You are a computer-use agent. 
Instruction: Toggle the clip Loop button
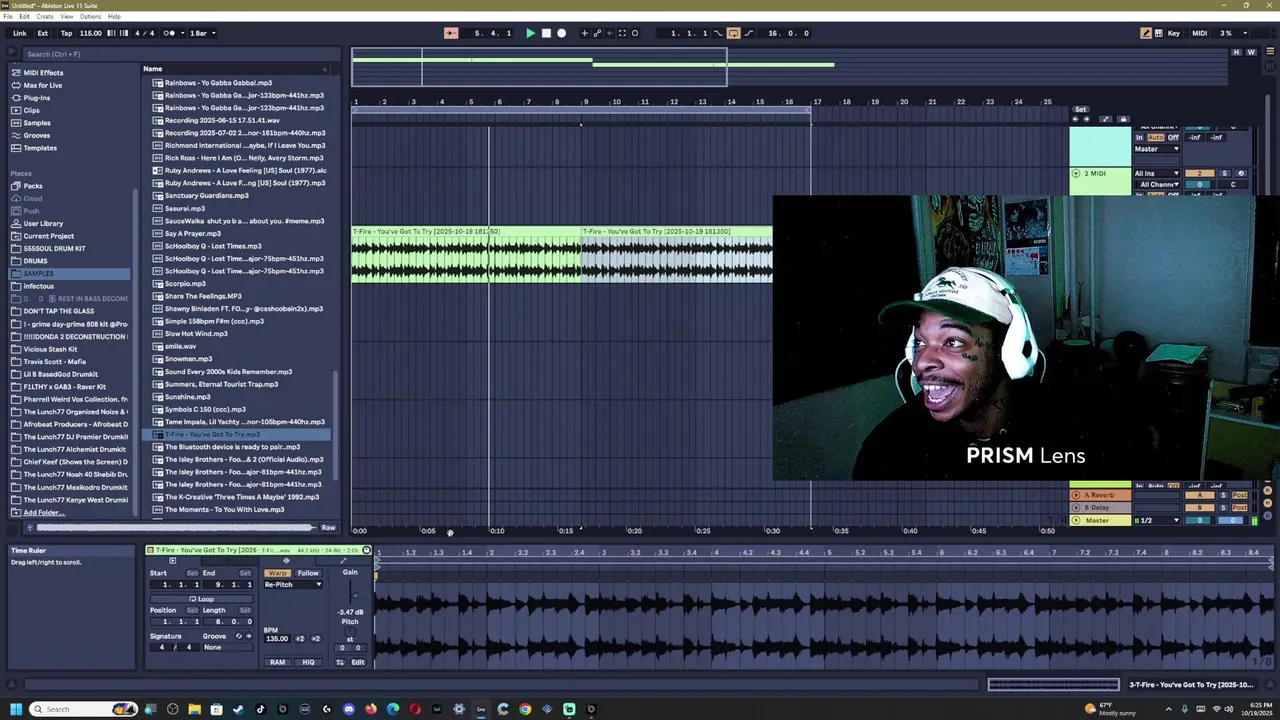click(x=201, y=599)
